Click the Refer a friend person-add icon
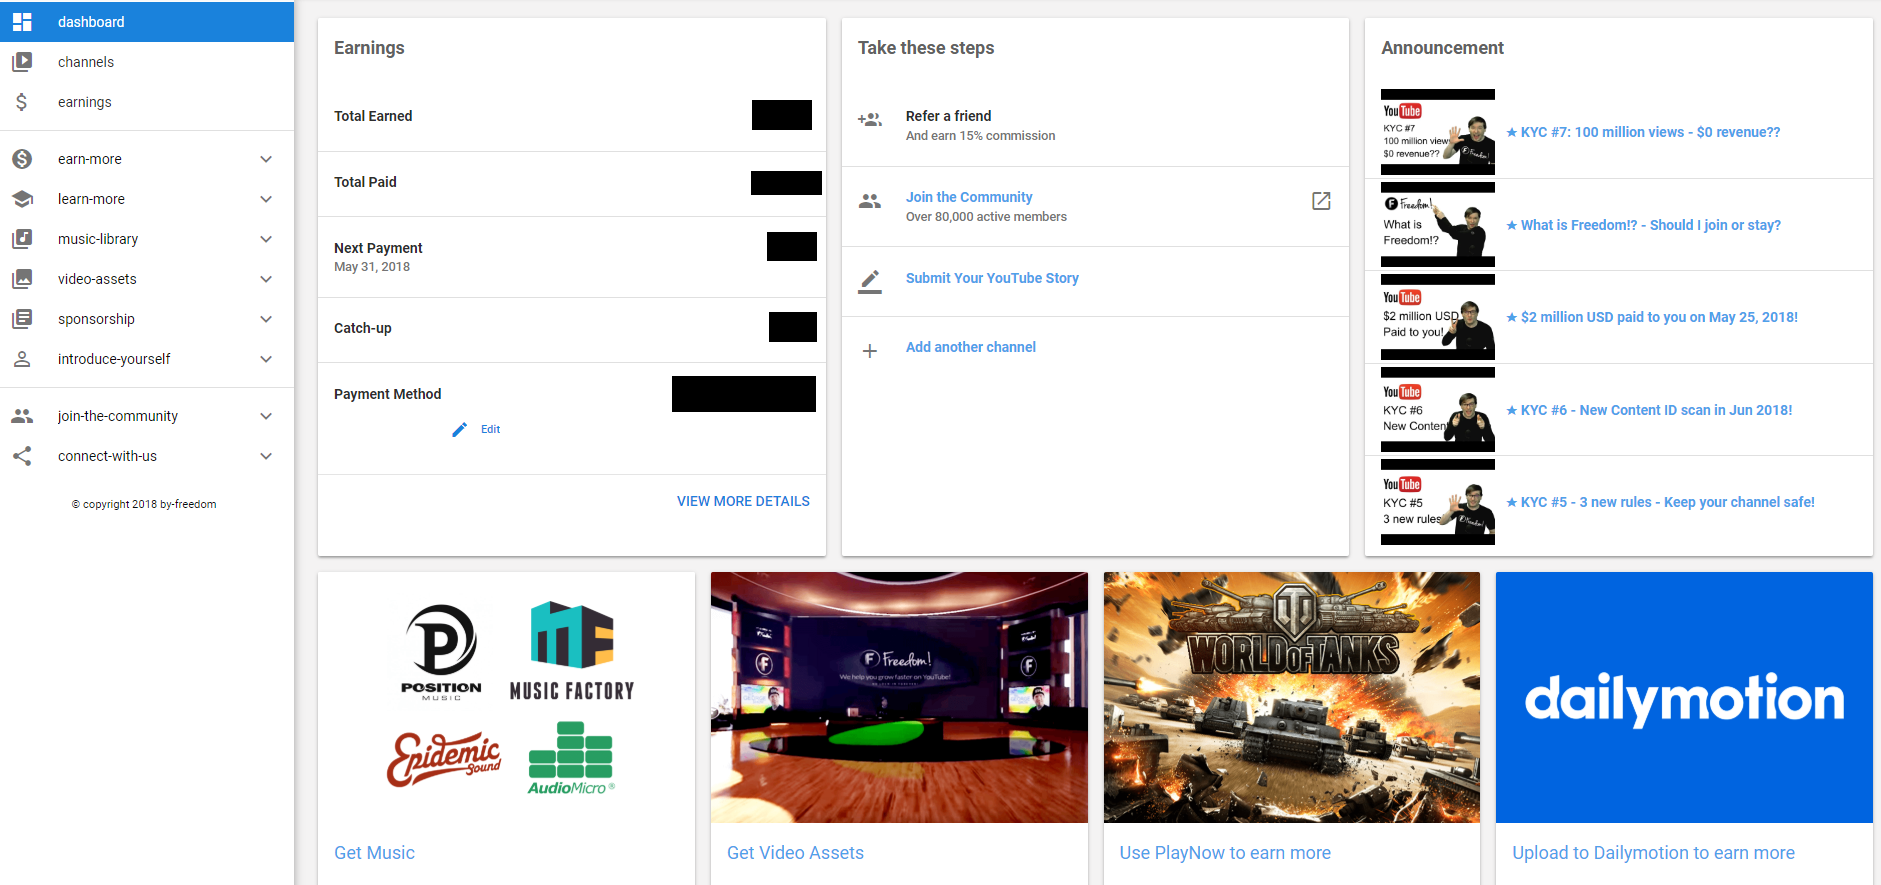Image resolution: width=1881 pixels, height=885 pixels. coord(870,120)
